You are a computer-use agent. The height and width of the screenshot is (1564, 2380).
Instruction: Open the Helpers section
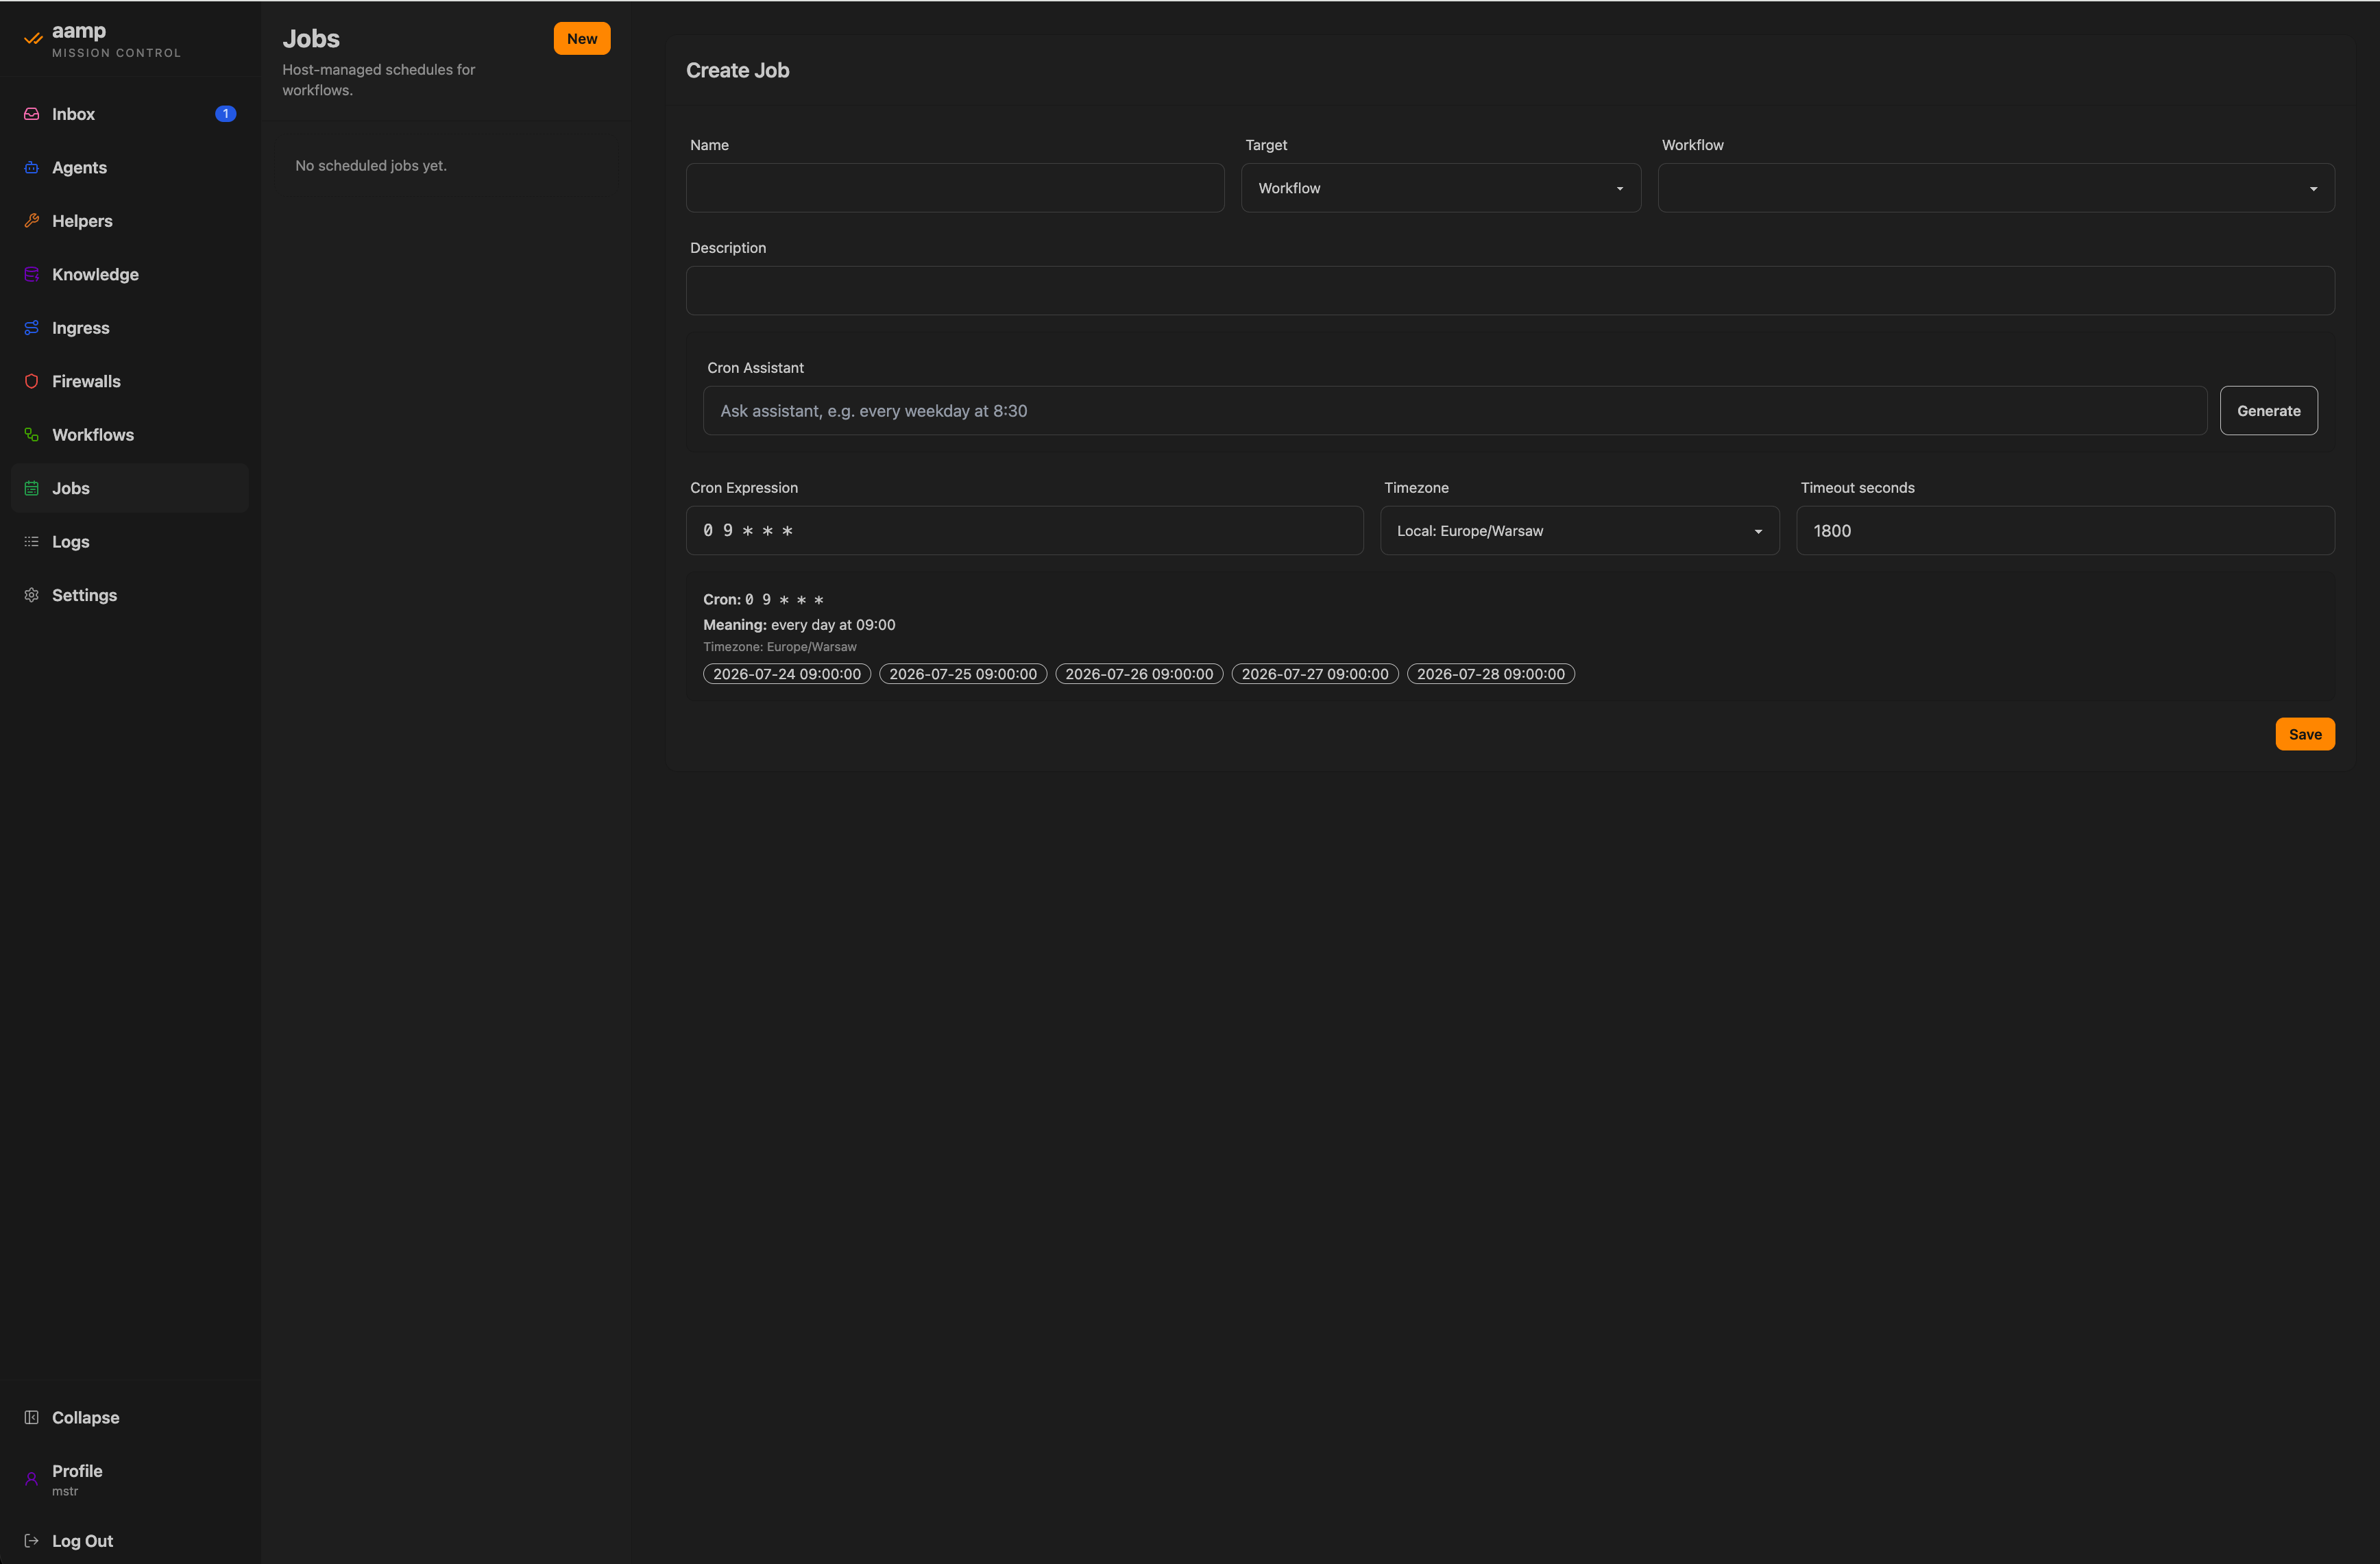click(x=130, y=221)
